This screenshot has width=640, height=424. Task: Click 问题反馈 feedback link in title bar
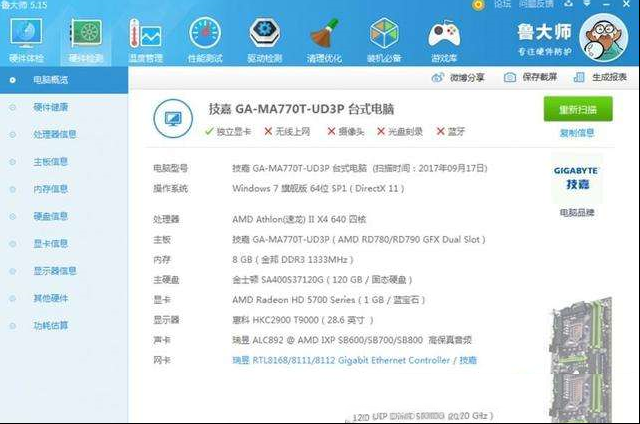pos(536,4)
